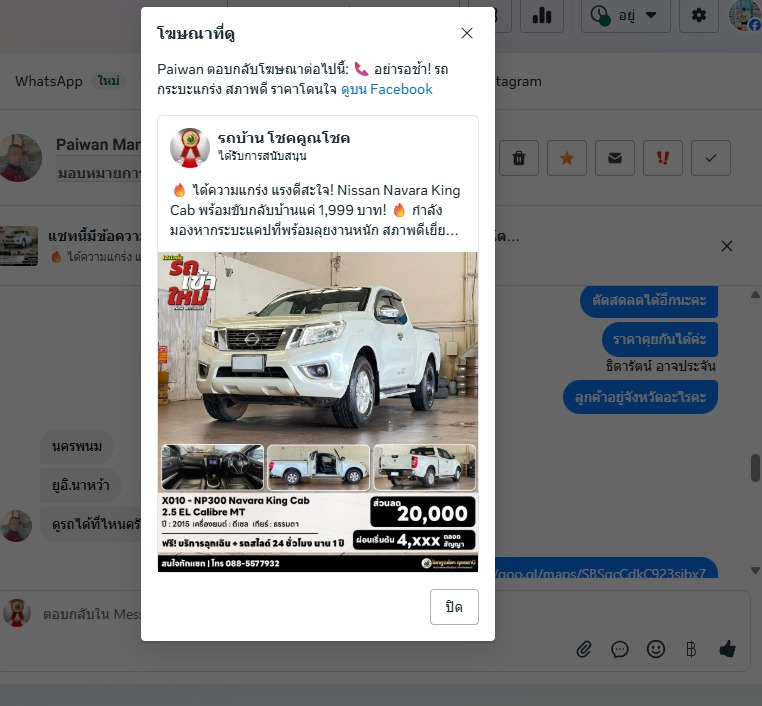Screen dimensions: 762x706
Task: Click customer message ยูอิ.นาหว้า
Action: pos(81,485)
